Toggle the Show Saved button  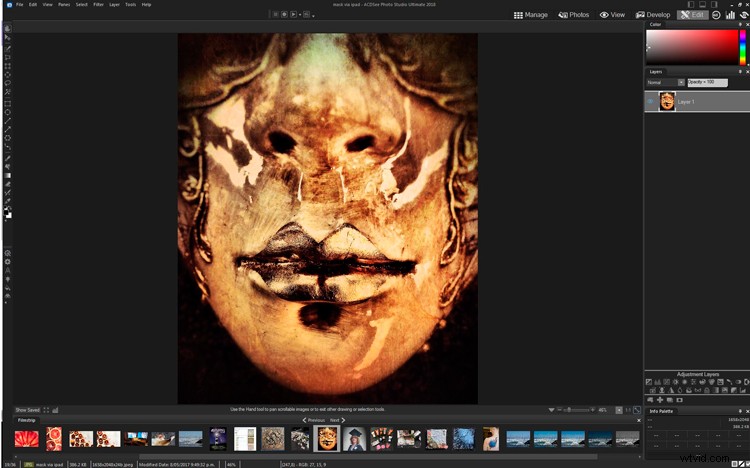coord(28,410)
